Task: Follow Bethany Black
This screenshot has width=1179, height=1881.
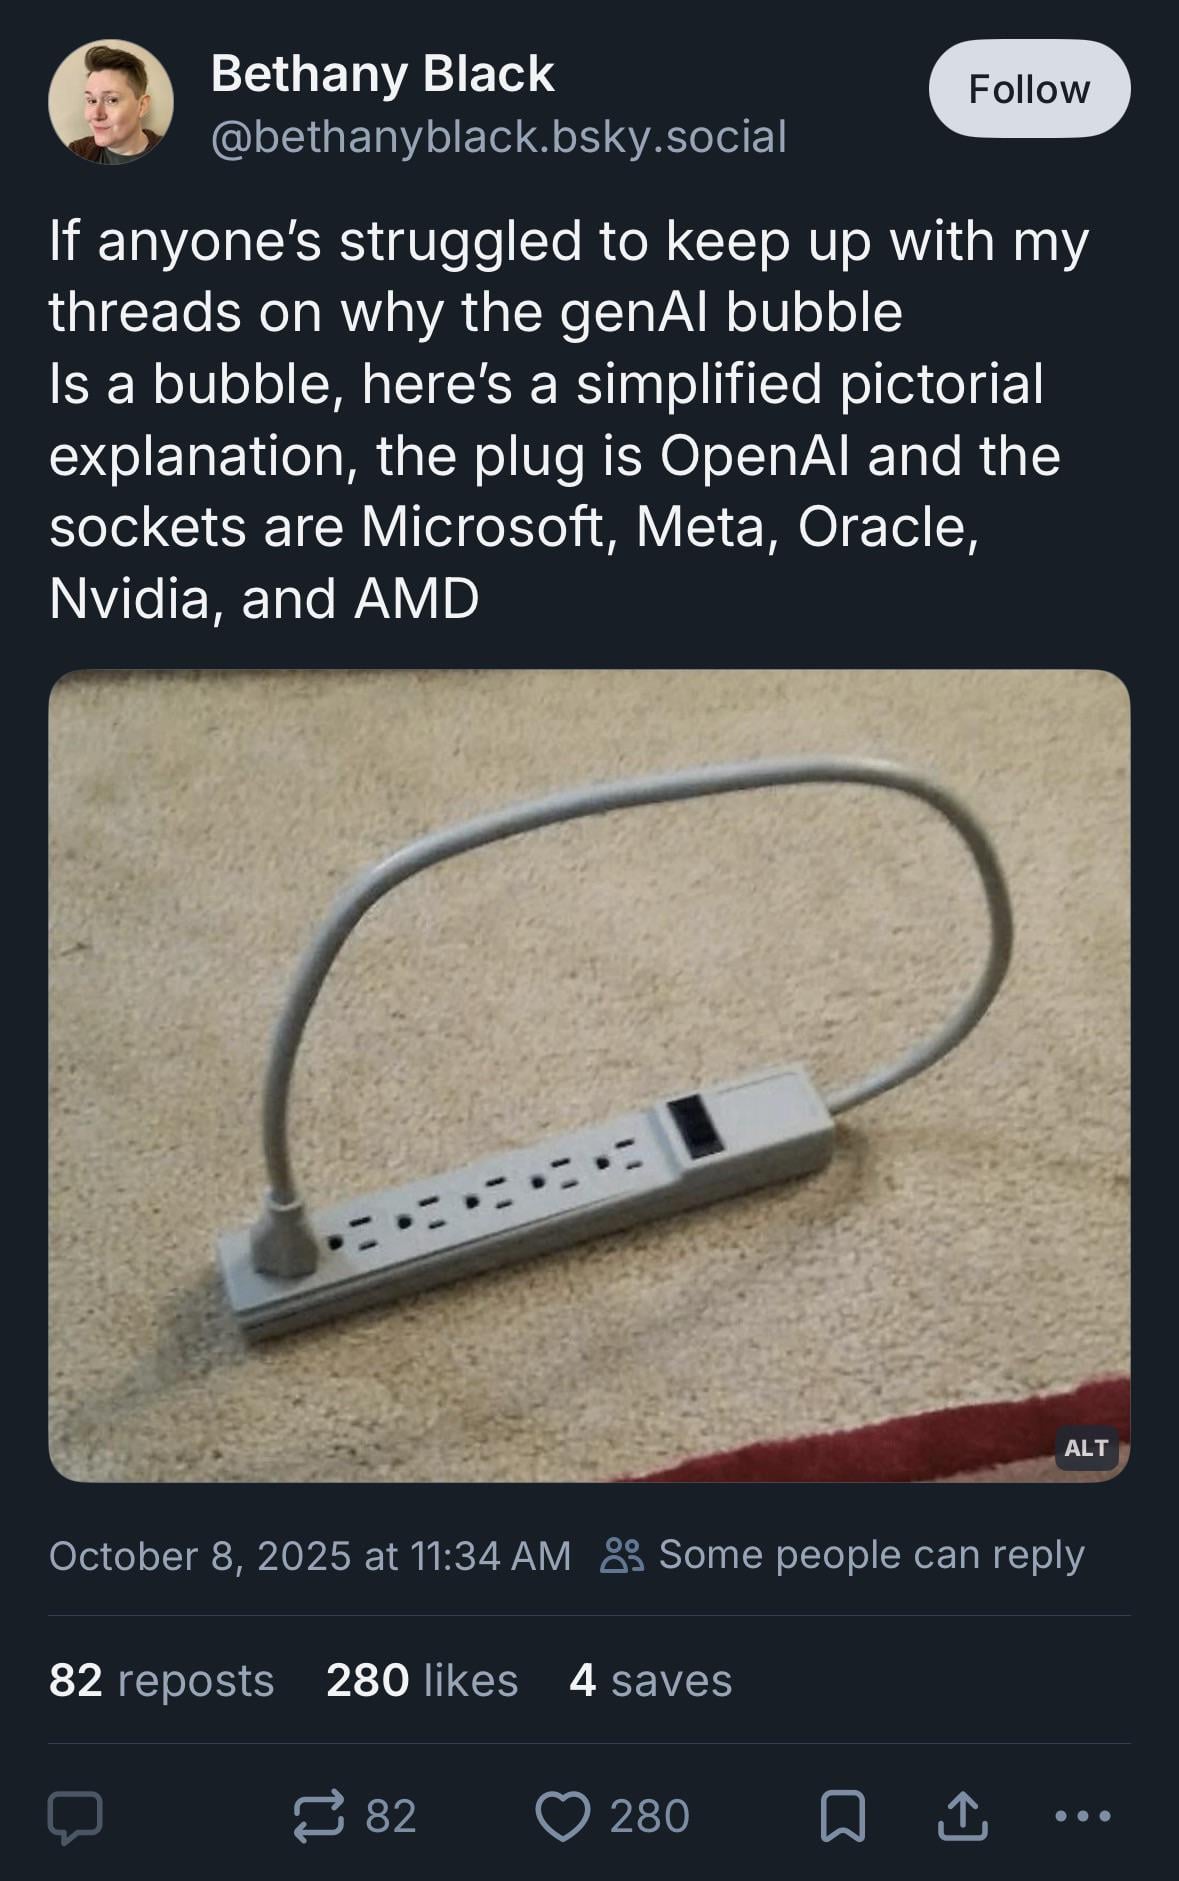Action: [1029, 89]
